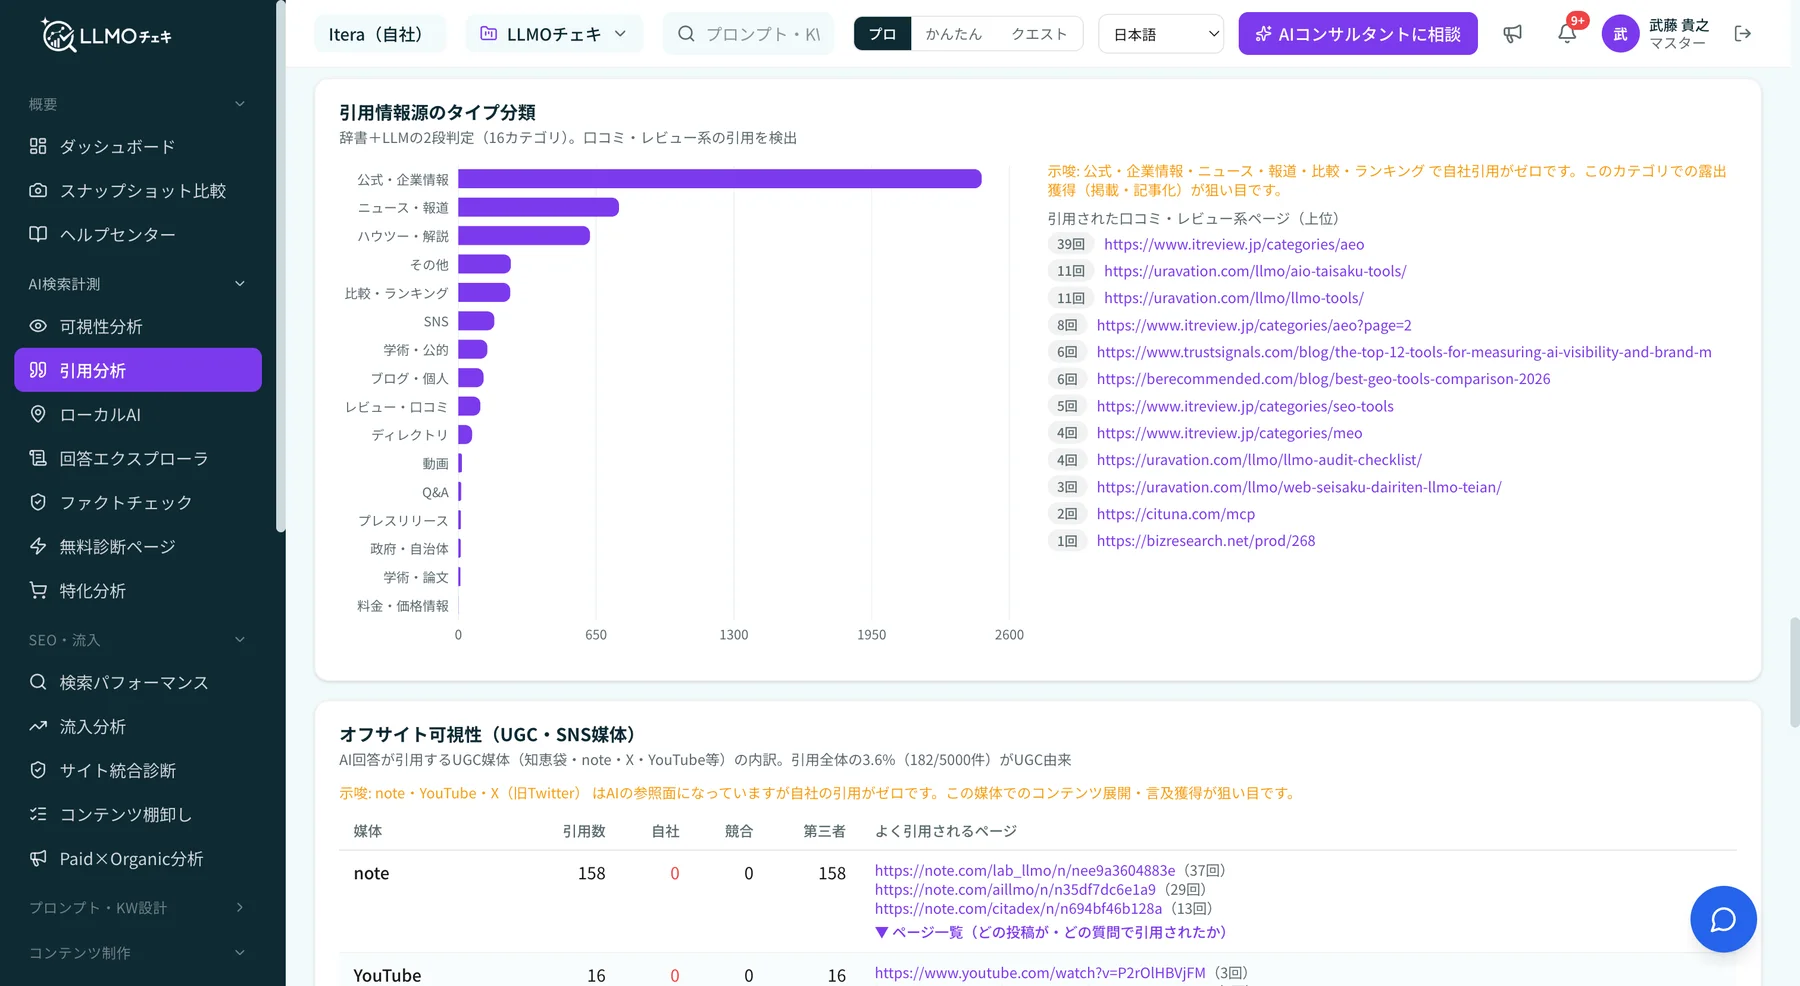Click the スナップショット比較 camera icon
1800x986 pixels.
click(x=38, y=190)
